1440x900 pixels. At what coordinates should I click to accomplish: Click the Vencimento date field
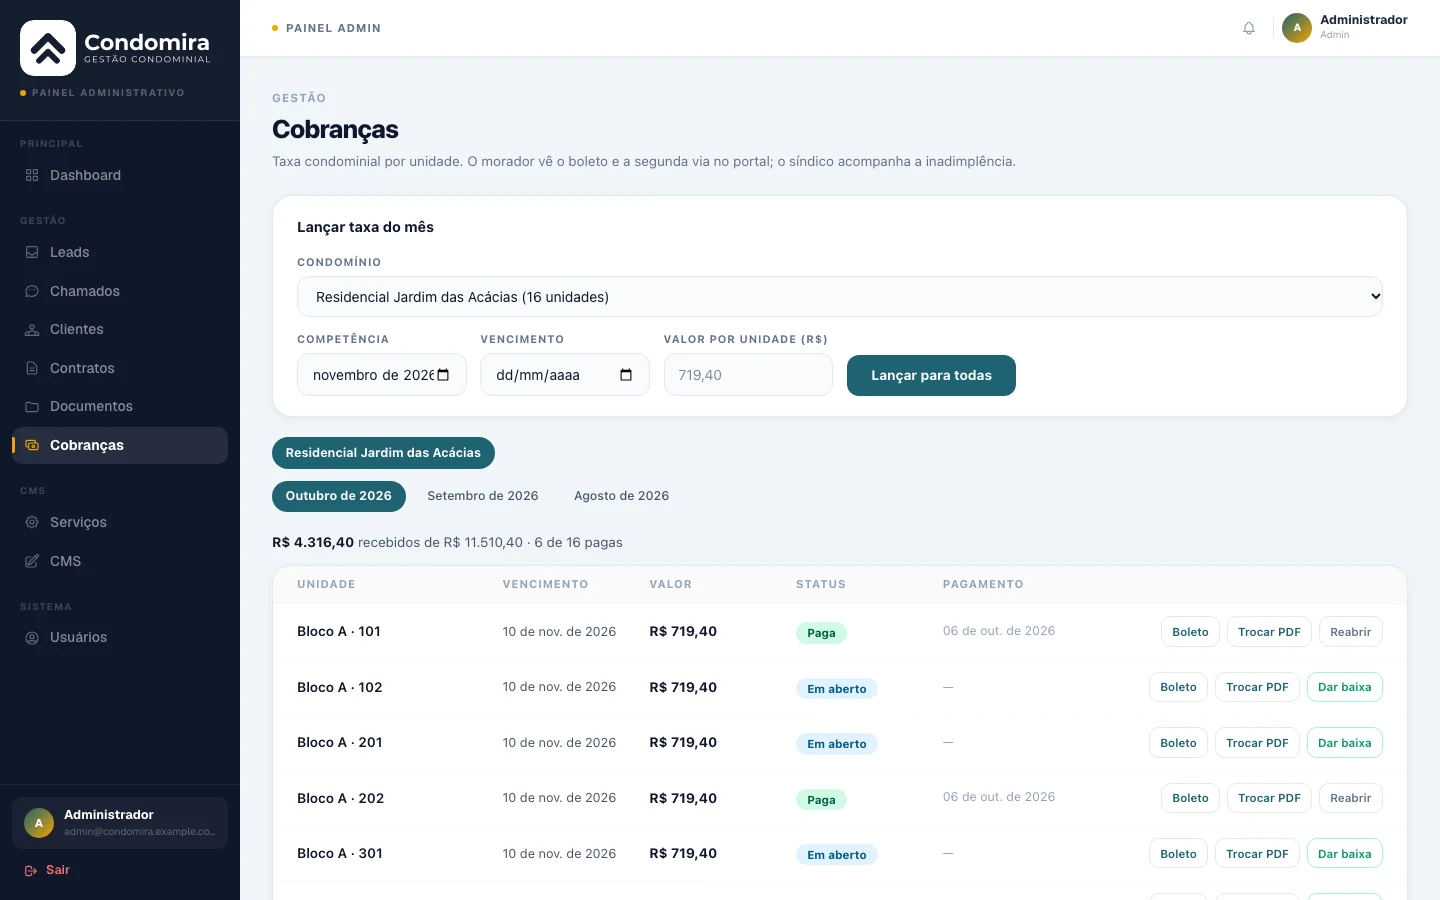[565, 375]
